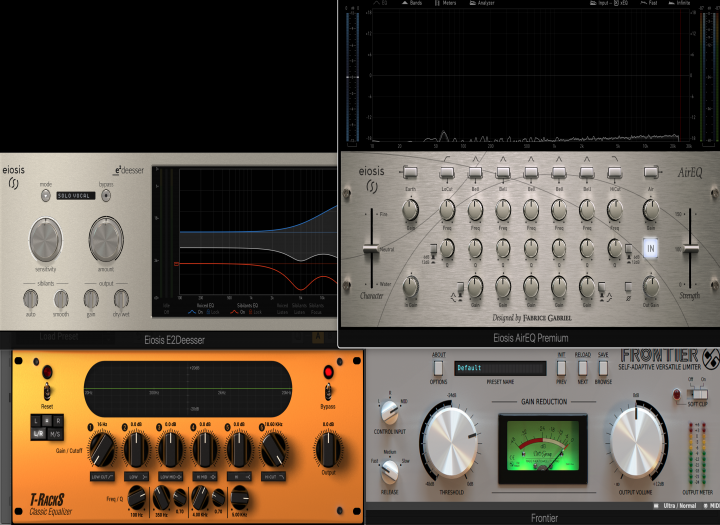The height and width of the screenshot is (525, 720).
Task: Click the Fast option in AirEQ top bar
Action: pyautogui.click(x=649, y=3)
